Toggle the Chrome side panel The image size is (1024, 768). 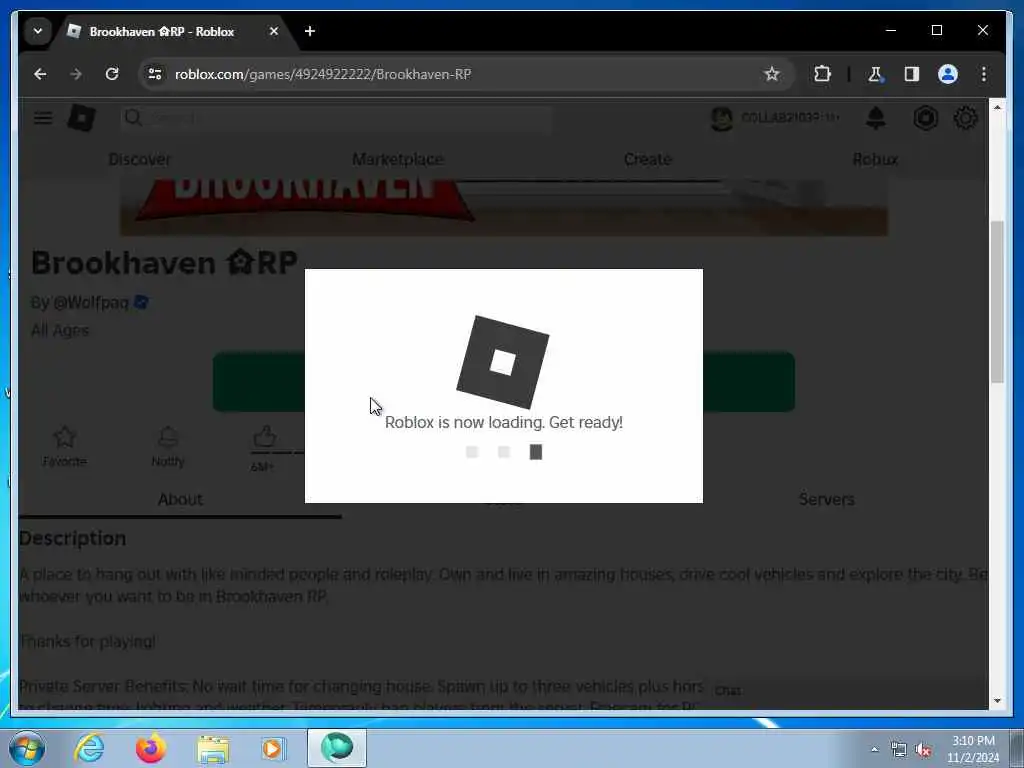click(x=912, y=74)
